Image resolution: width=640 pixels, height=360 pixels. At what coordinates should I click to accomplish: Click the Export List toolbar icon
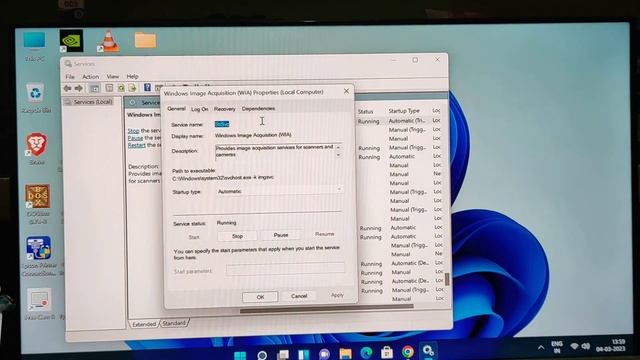(x=132, y=88)
